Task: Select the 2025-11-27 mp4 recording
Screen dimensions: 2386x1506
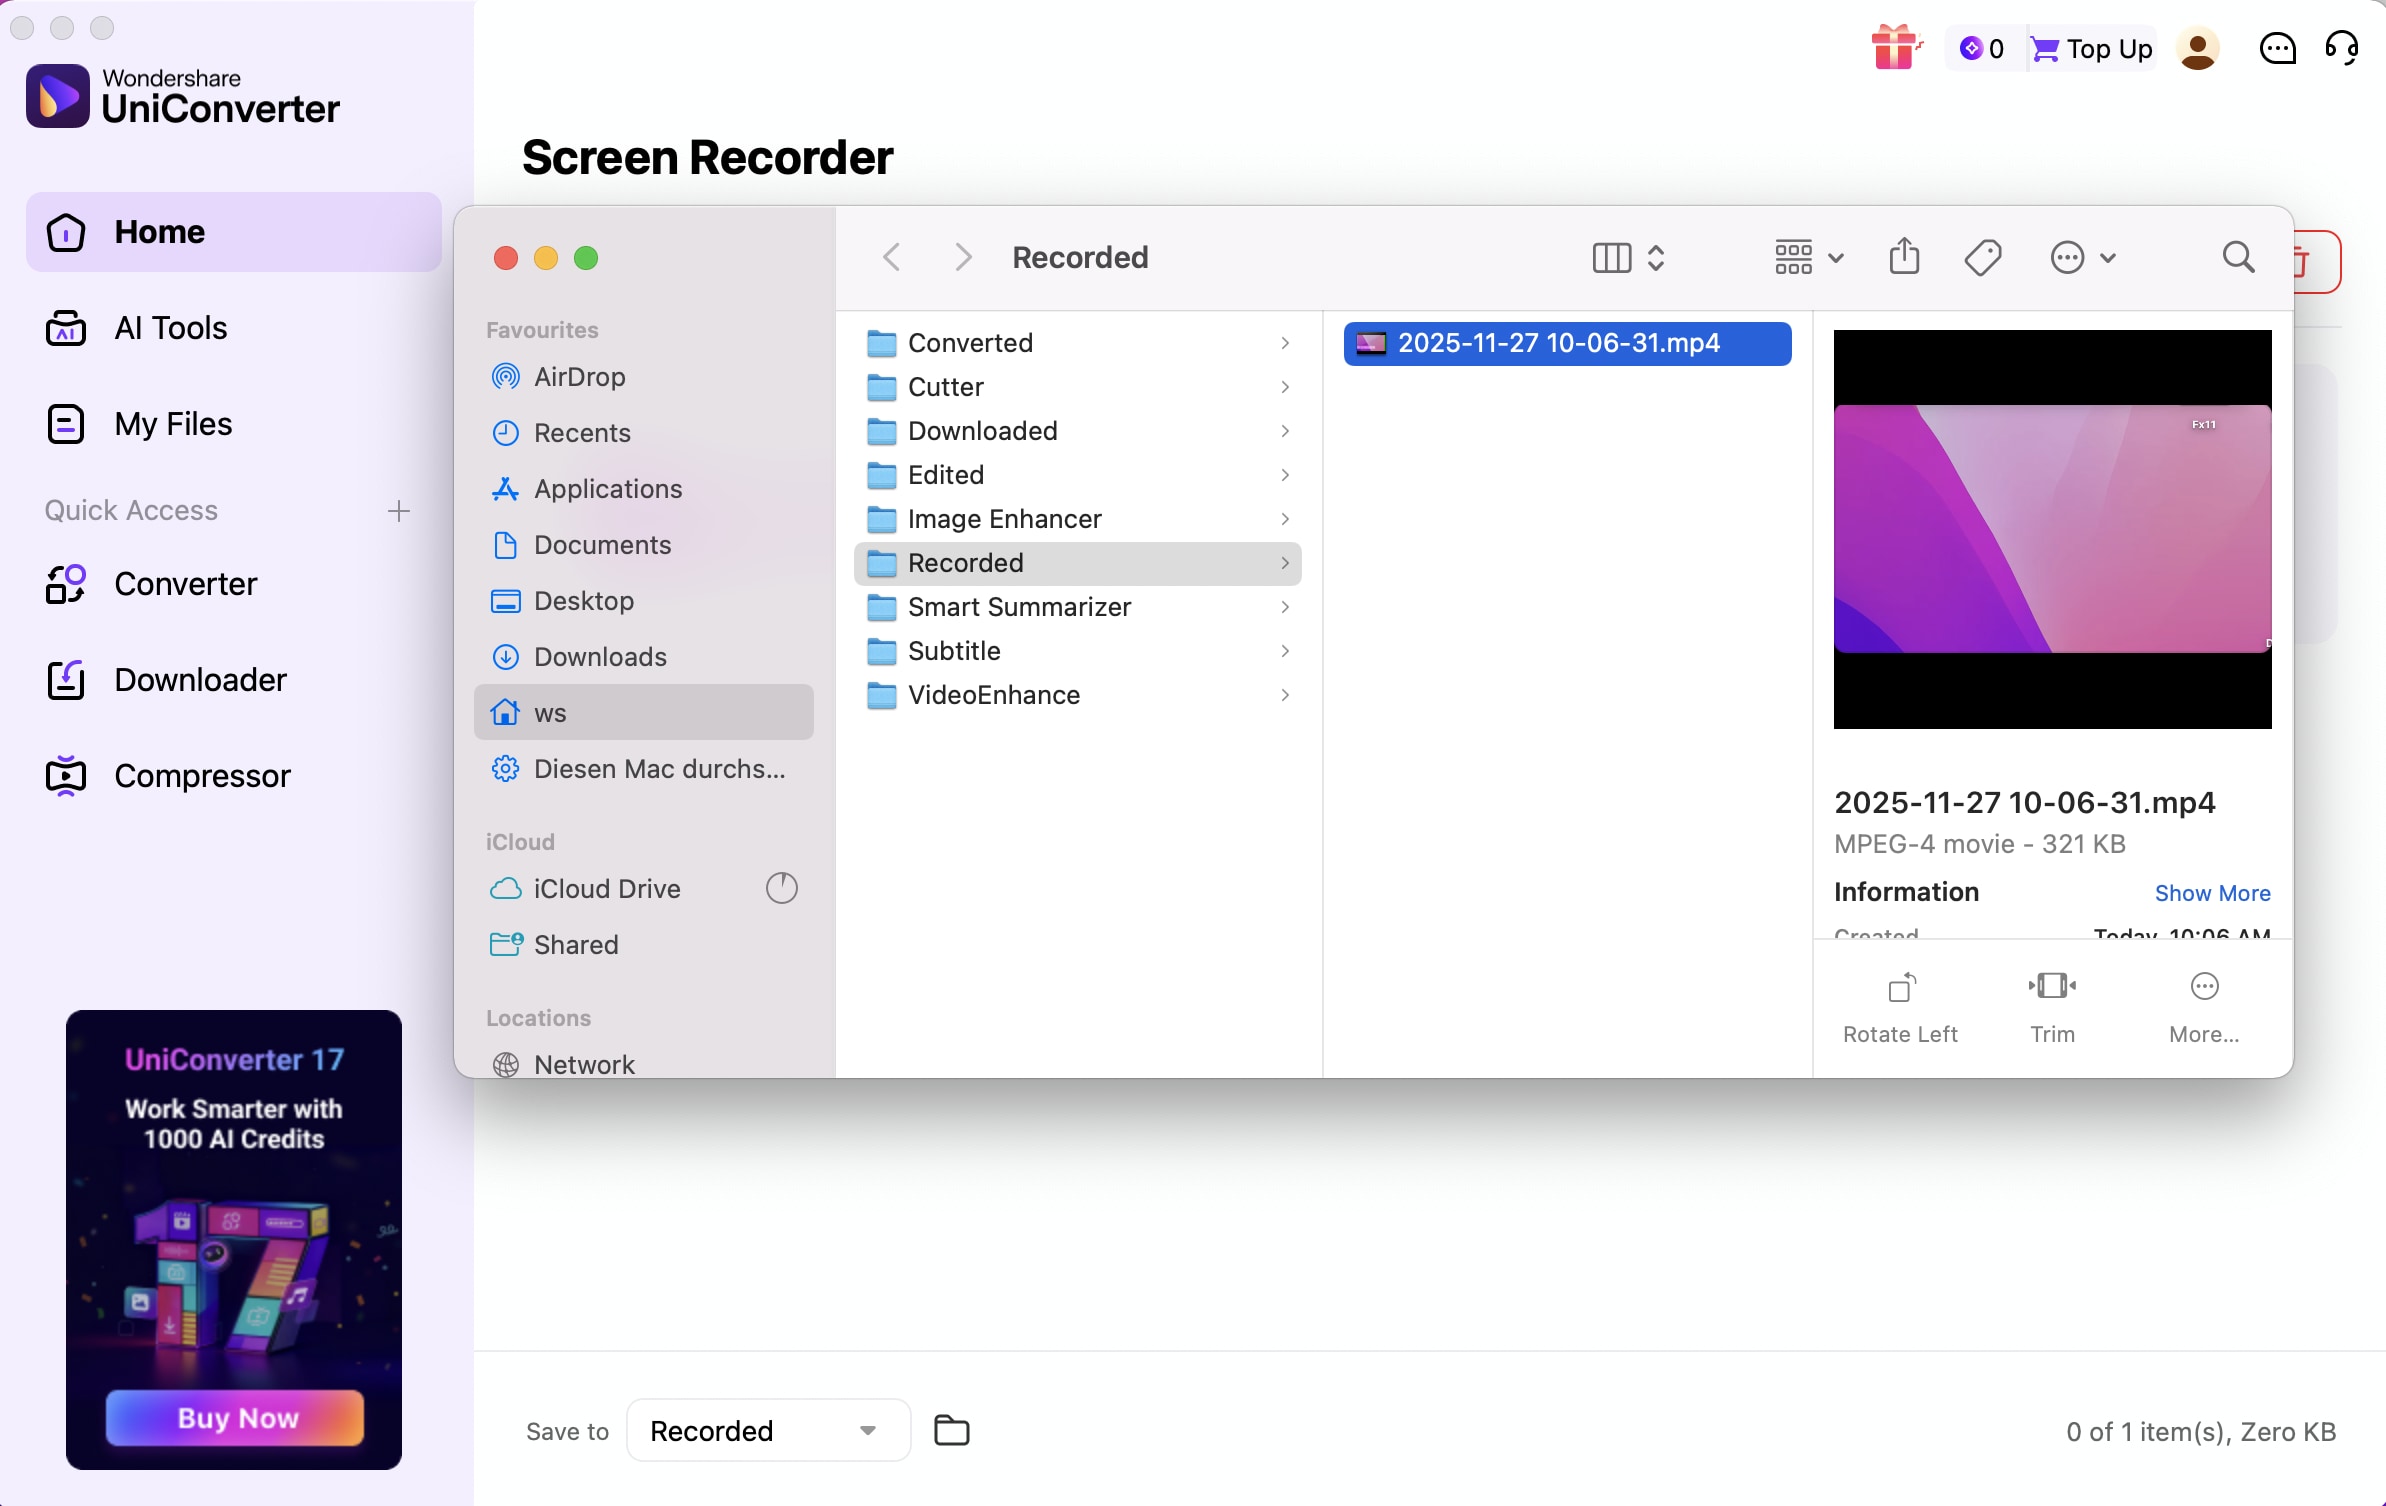Action: coord(1564,343)
